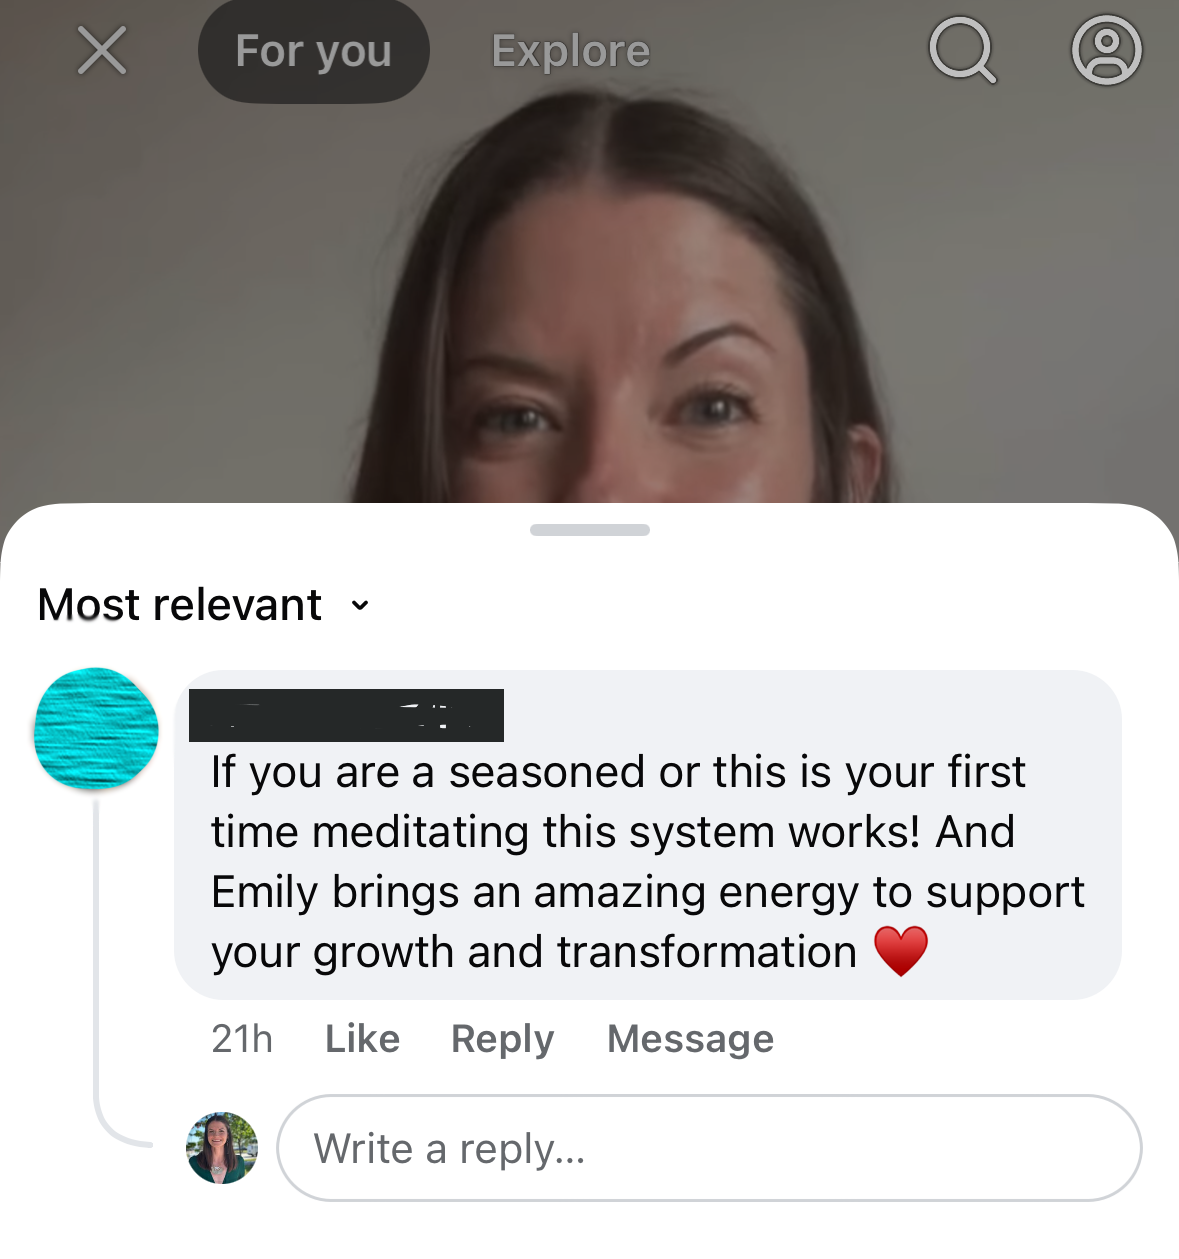Click the chevron beside Most relevant

click(x=360, y=605)
